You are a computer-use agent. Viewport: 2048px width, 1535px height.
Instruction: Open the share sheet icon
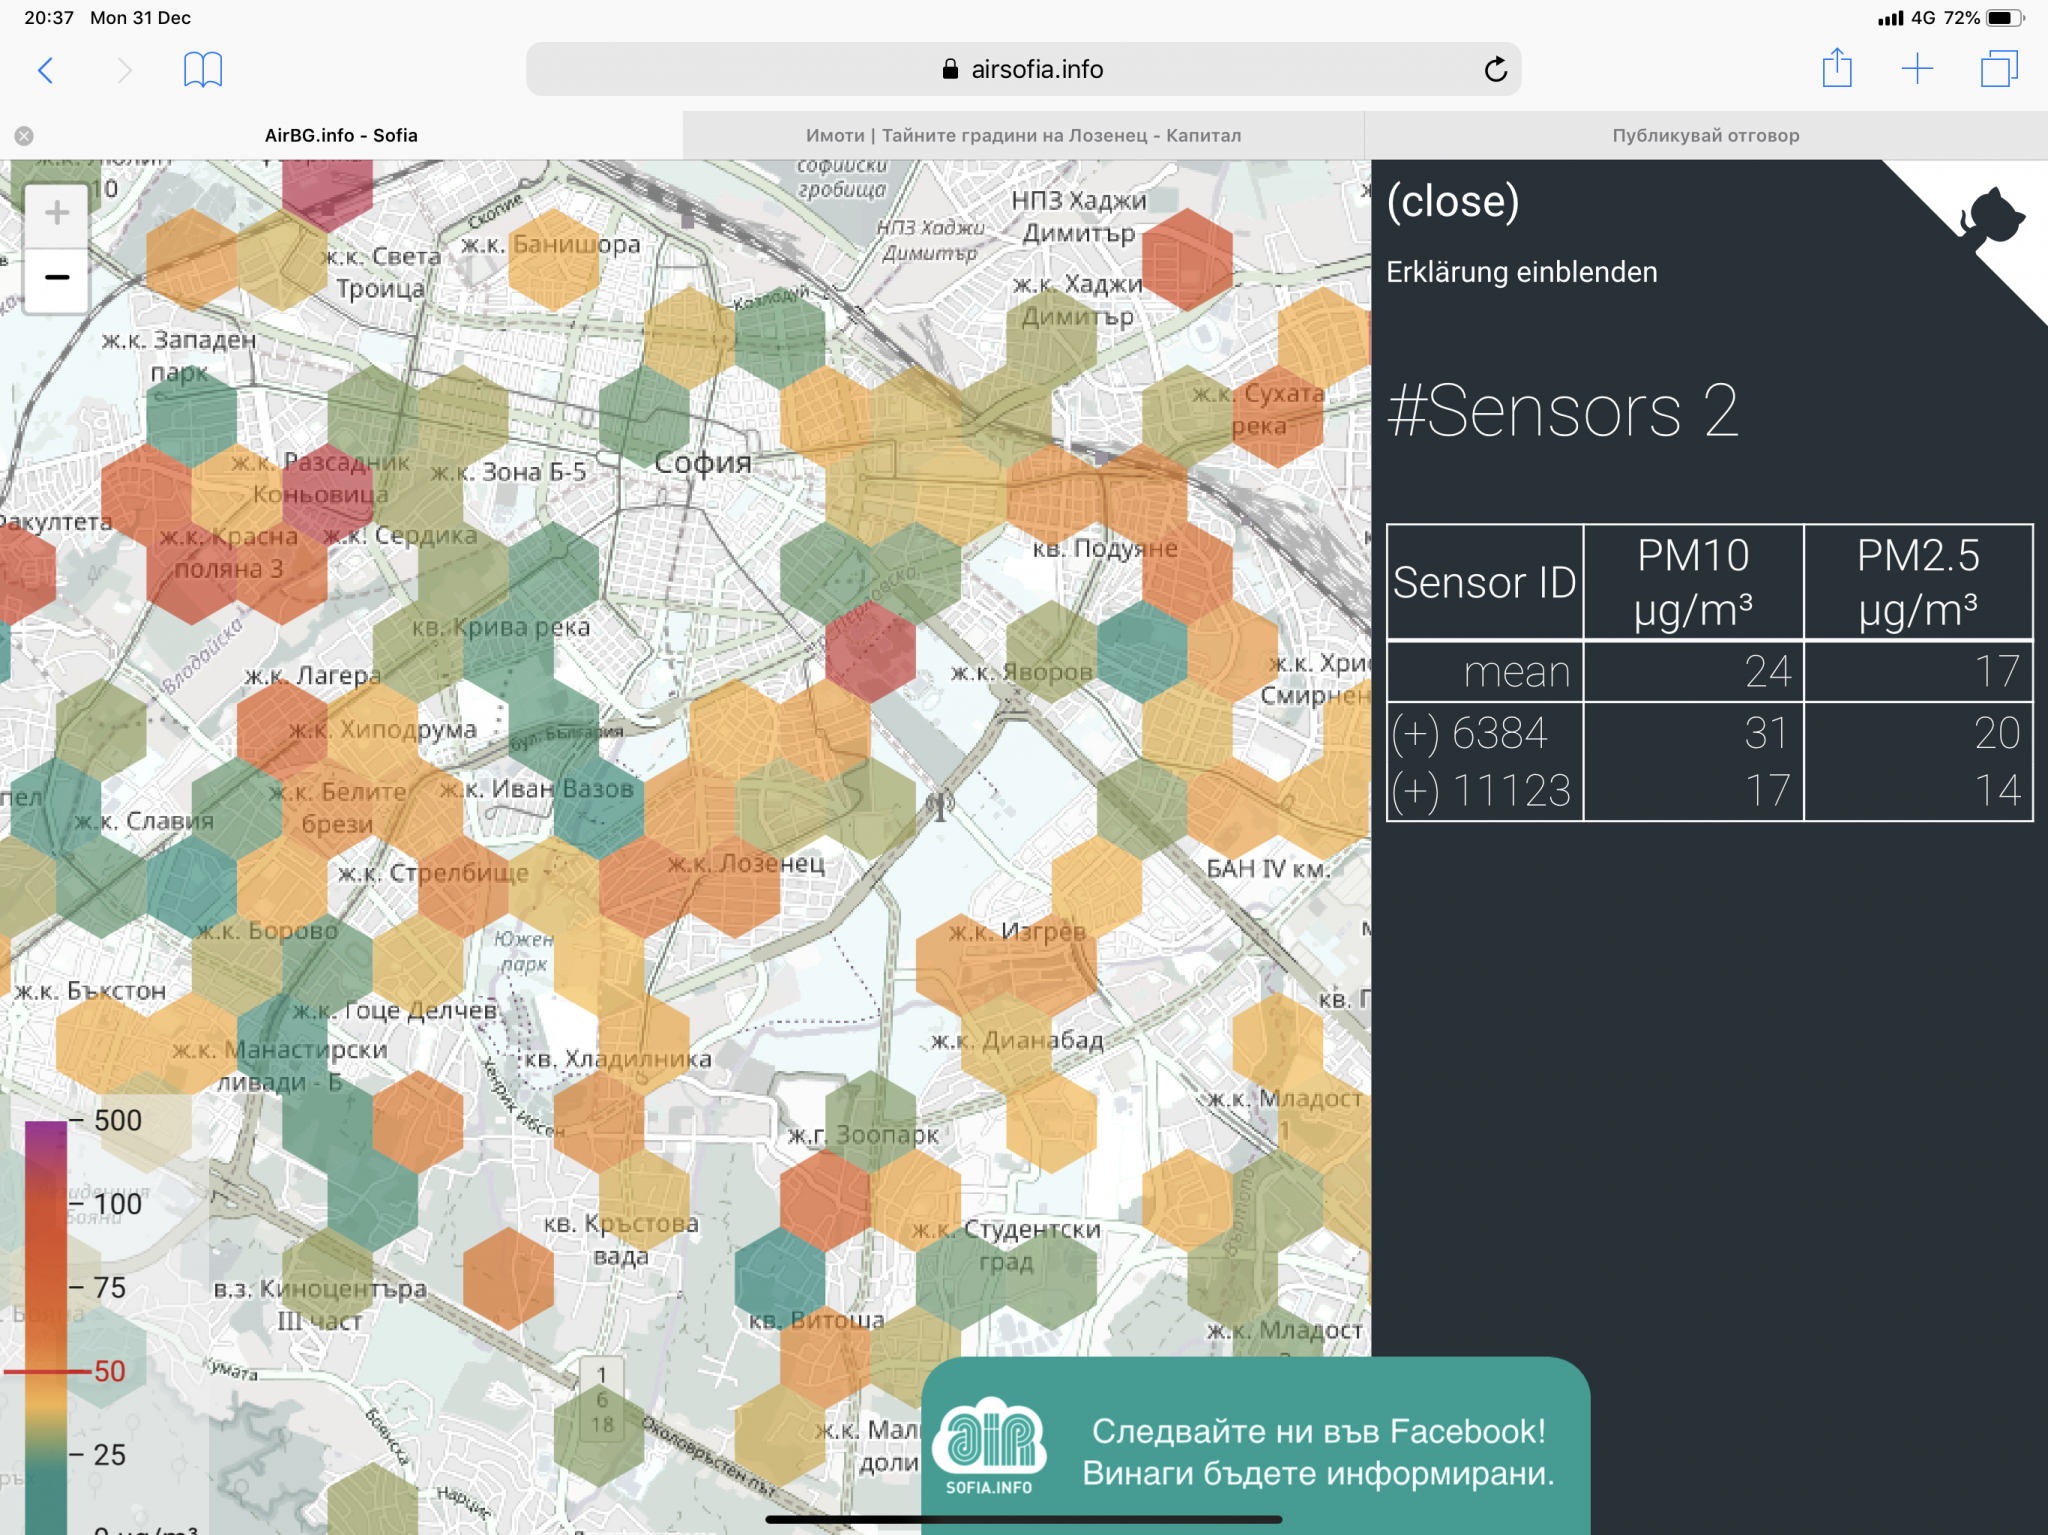pyautogui.click(x=1836, y=70)
